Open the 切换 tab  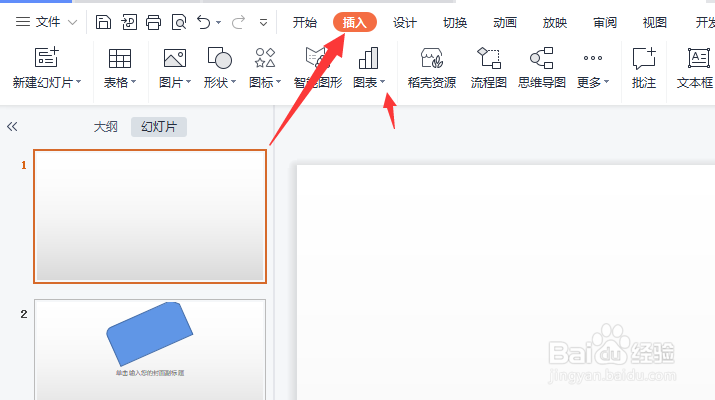point(455,22)
